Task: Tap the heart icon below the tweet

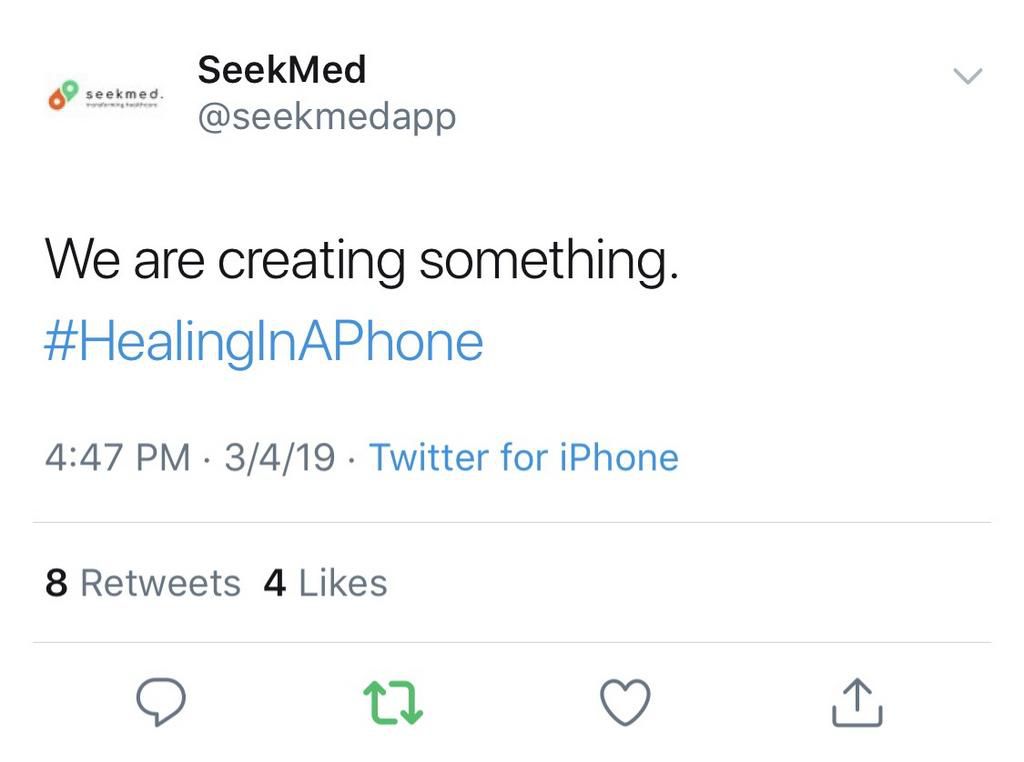Action: (x=624, y=703)
